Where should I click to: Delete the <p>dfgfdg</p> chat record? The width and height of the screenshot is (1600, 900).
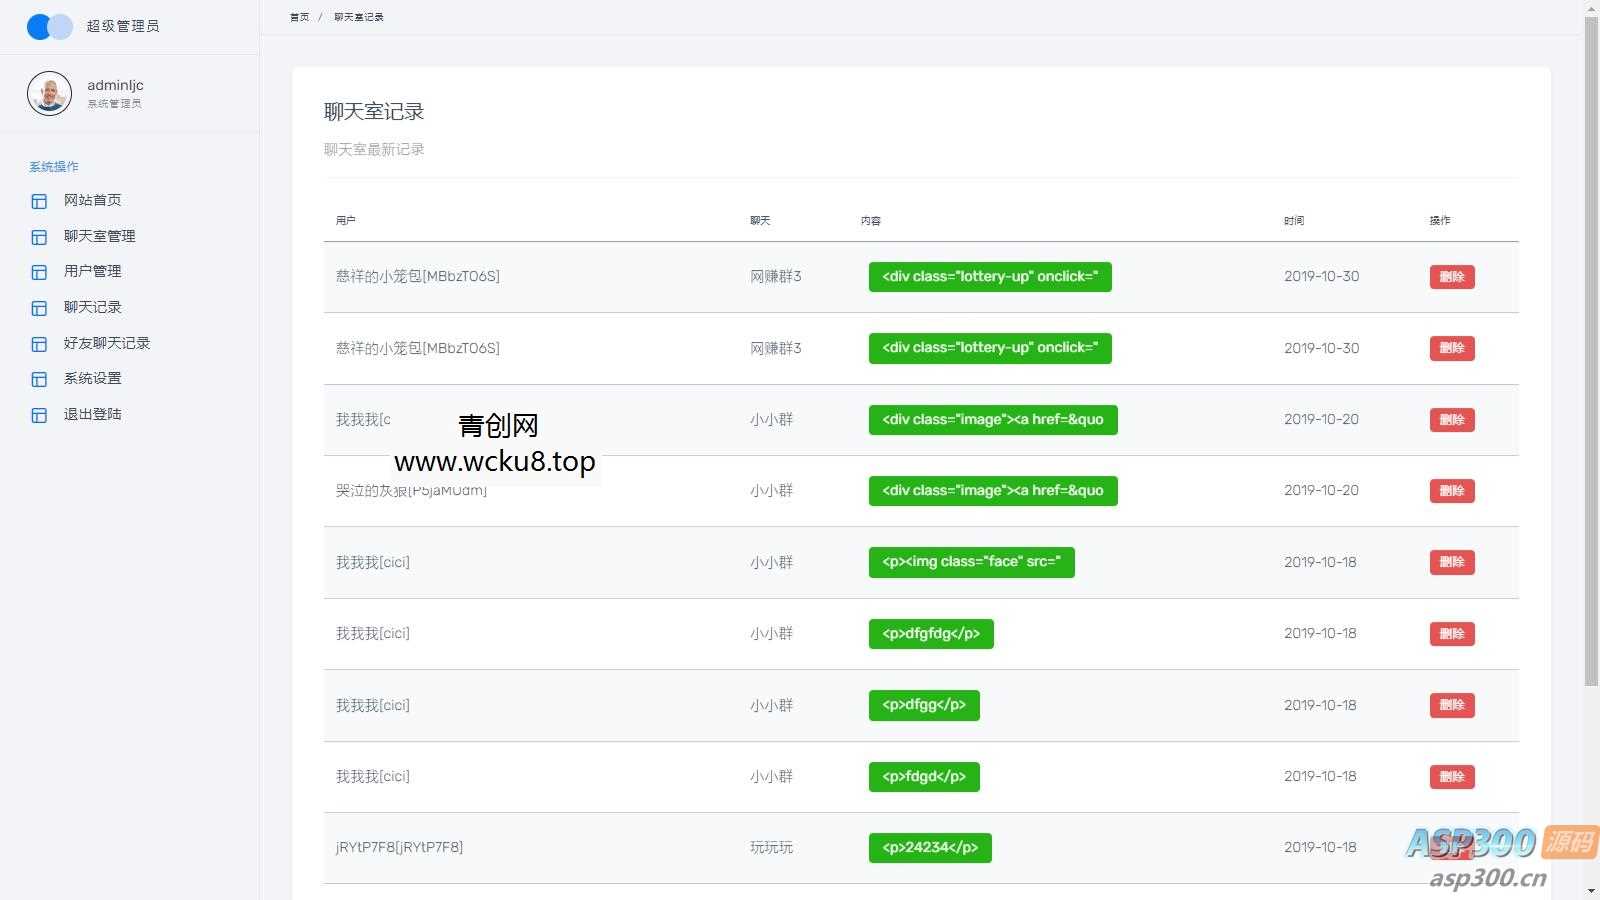point(1451,634)
